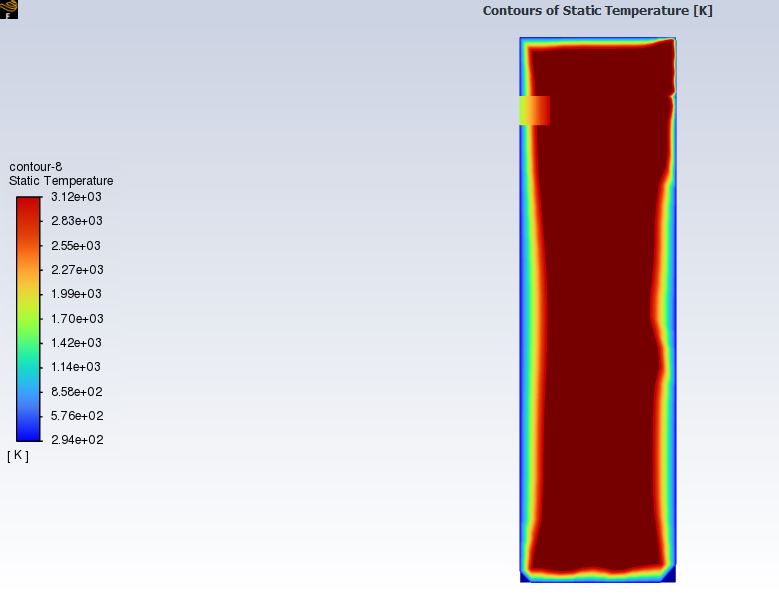Screen dimensions: 779x614
Task: Click the Fluent logo icon in the corner
Action: [8, 9]
